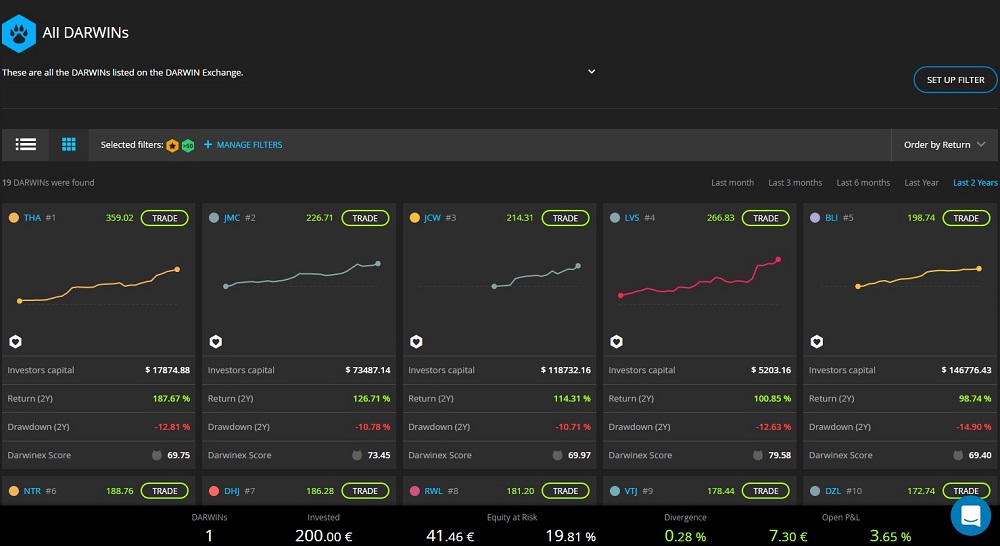The width and height of the screenshot is (1000, 546).
Task: Open the THA DARWIN link
Action: pyautogui.click(x=32, y=218)
